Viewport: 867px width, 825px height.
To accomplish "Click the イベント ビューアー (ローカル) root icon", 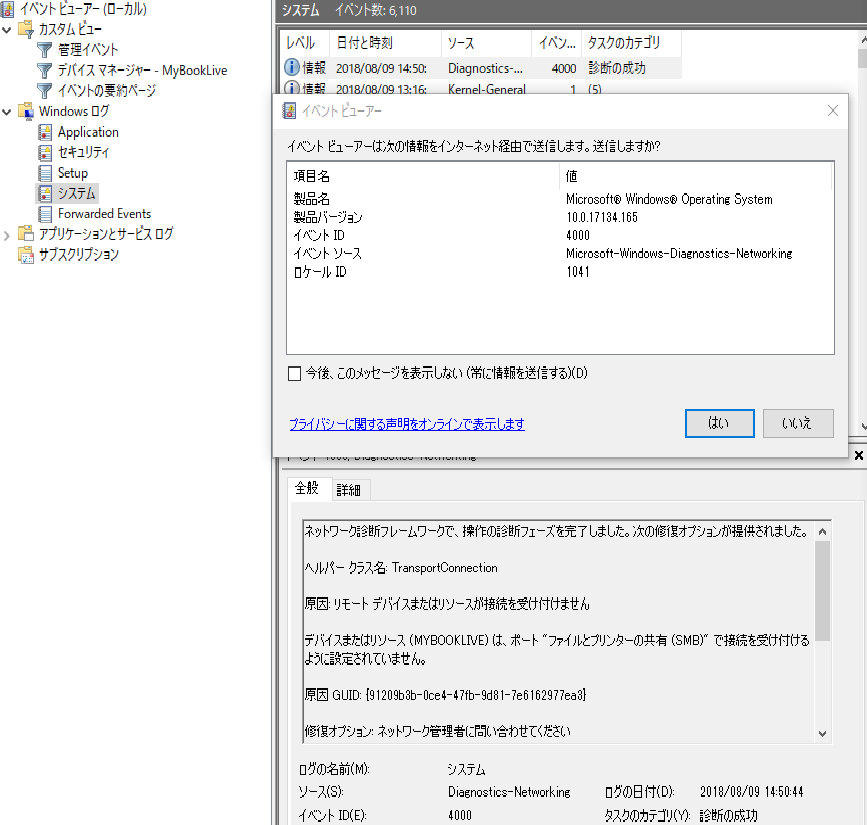I will point(8,9).
